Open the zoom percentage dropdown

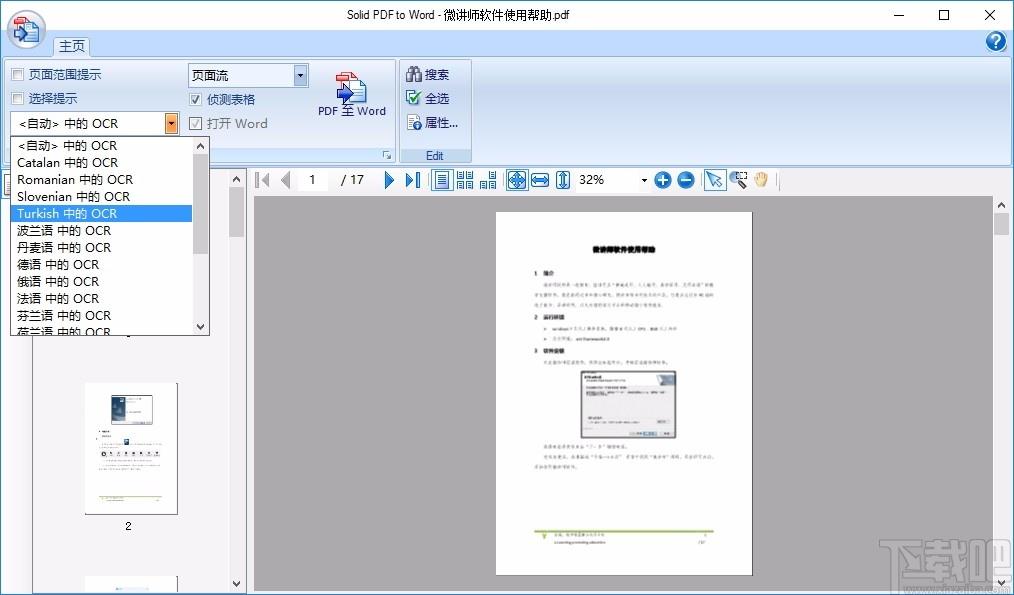tap(643, 180)
